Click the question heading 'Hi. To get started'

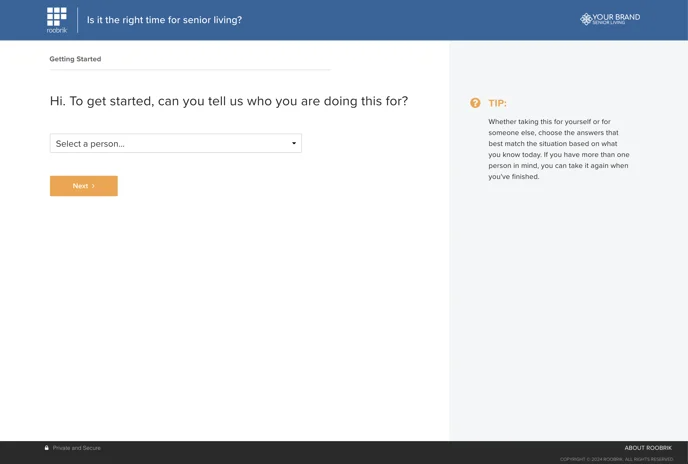pyautogui.click(x=229, y=101)
